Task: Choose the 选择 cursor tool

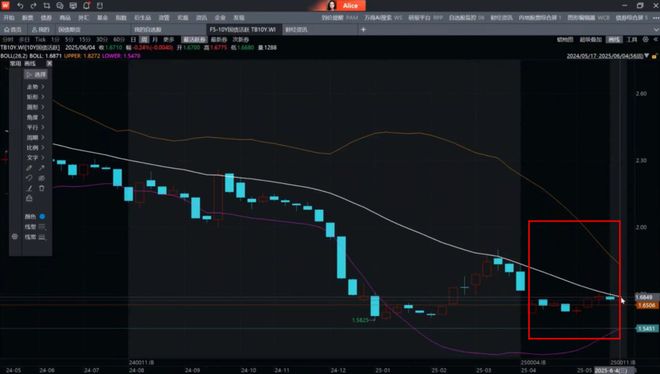Action: [x=36, y=74]
